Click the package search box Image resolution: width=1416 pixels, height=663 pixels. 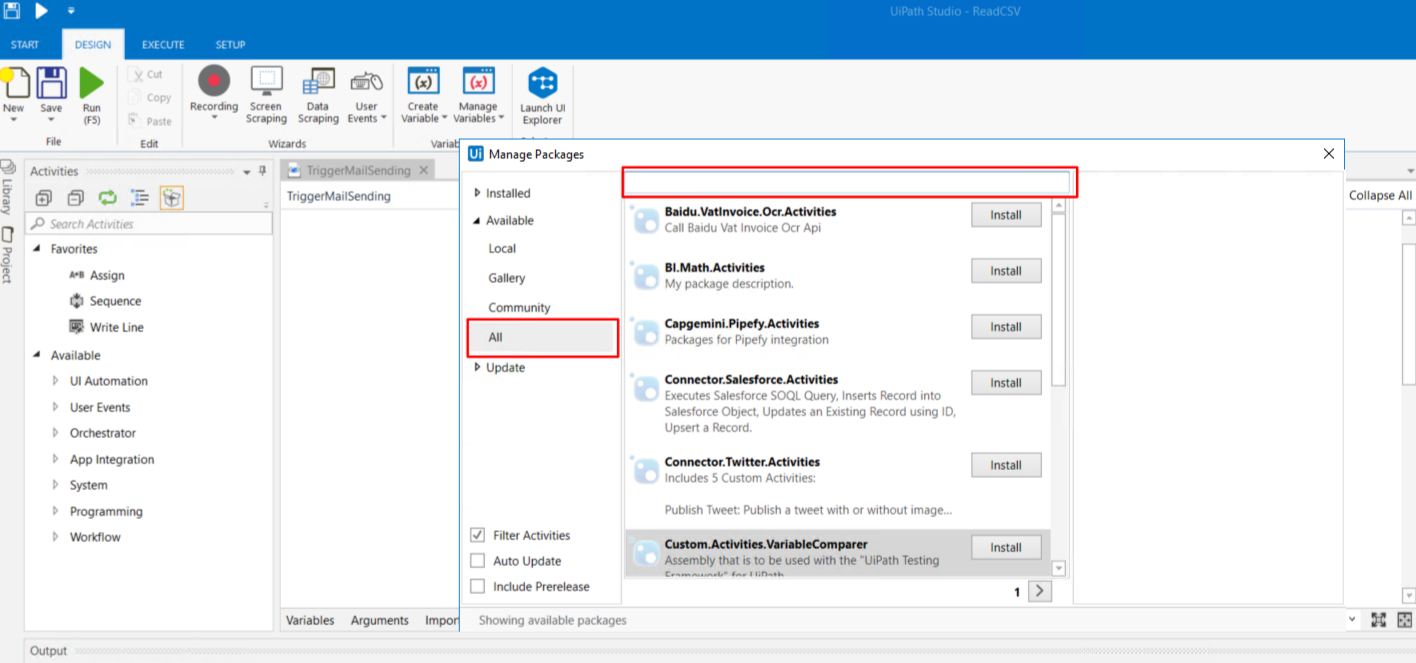coord(848,183)
